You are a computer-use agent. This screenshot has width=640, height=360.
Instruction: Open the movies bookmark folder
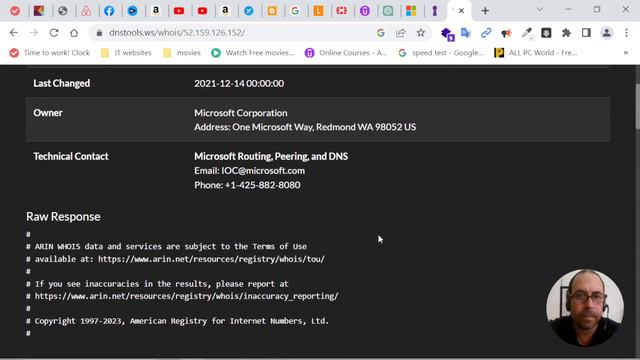[182, 53]
